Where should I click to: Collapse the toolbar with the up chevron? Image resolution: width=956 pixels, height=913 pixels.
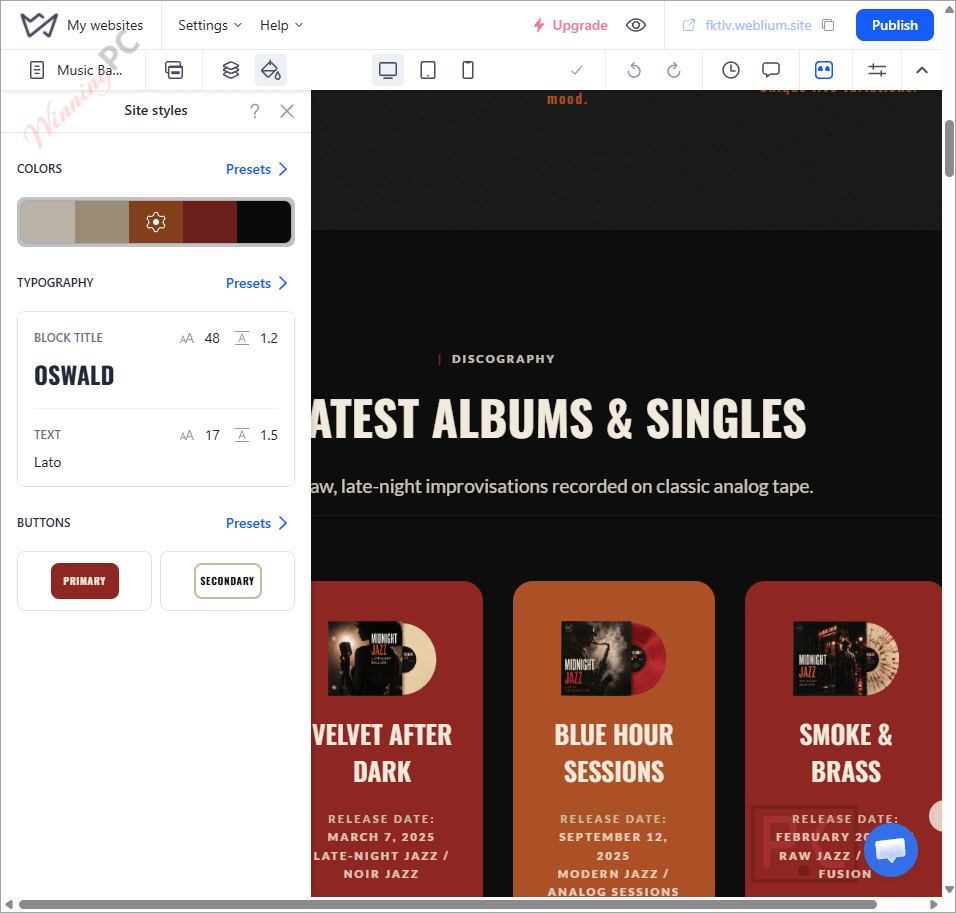tap(922, 70)
